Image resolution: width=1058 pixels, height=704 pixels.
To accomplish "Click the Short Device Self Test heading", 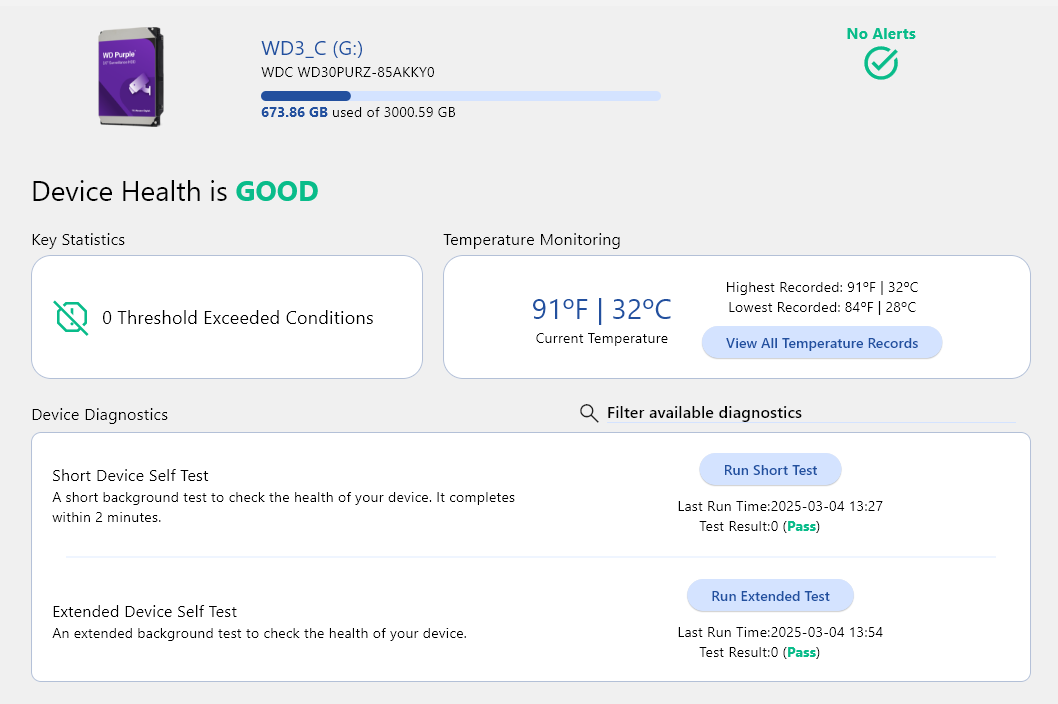I will pos(130,475).
